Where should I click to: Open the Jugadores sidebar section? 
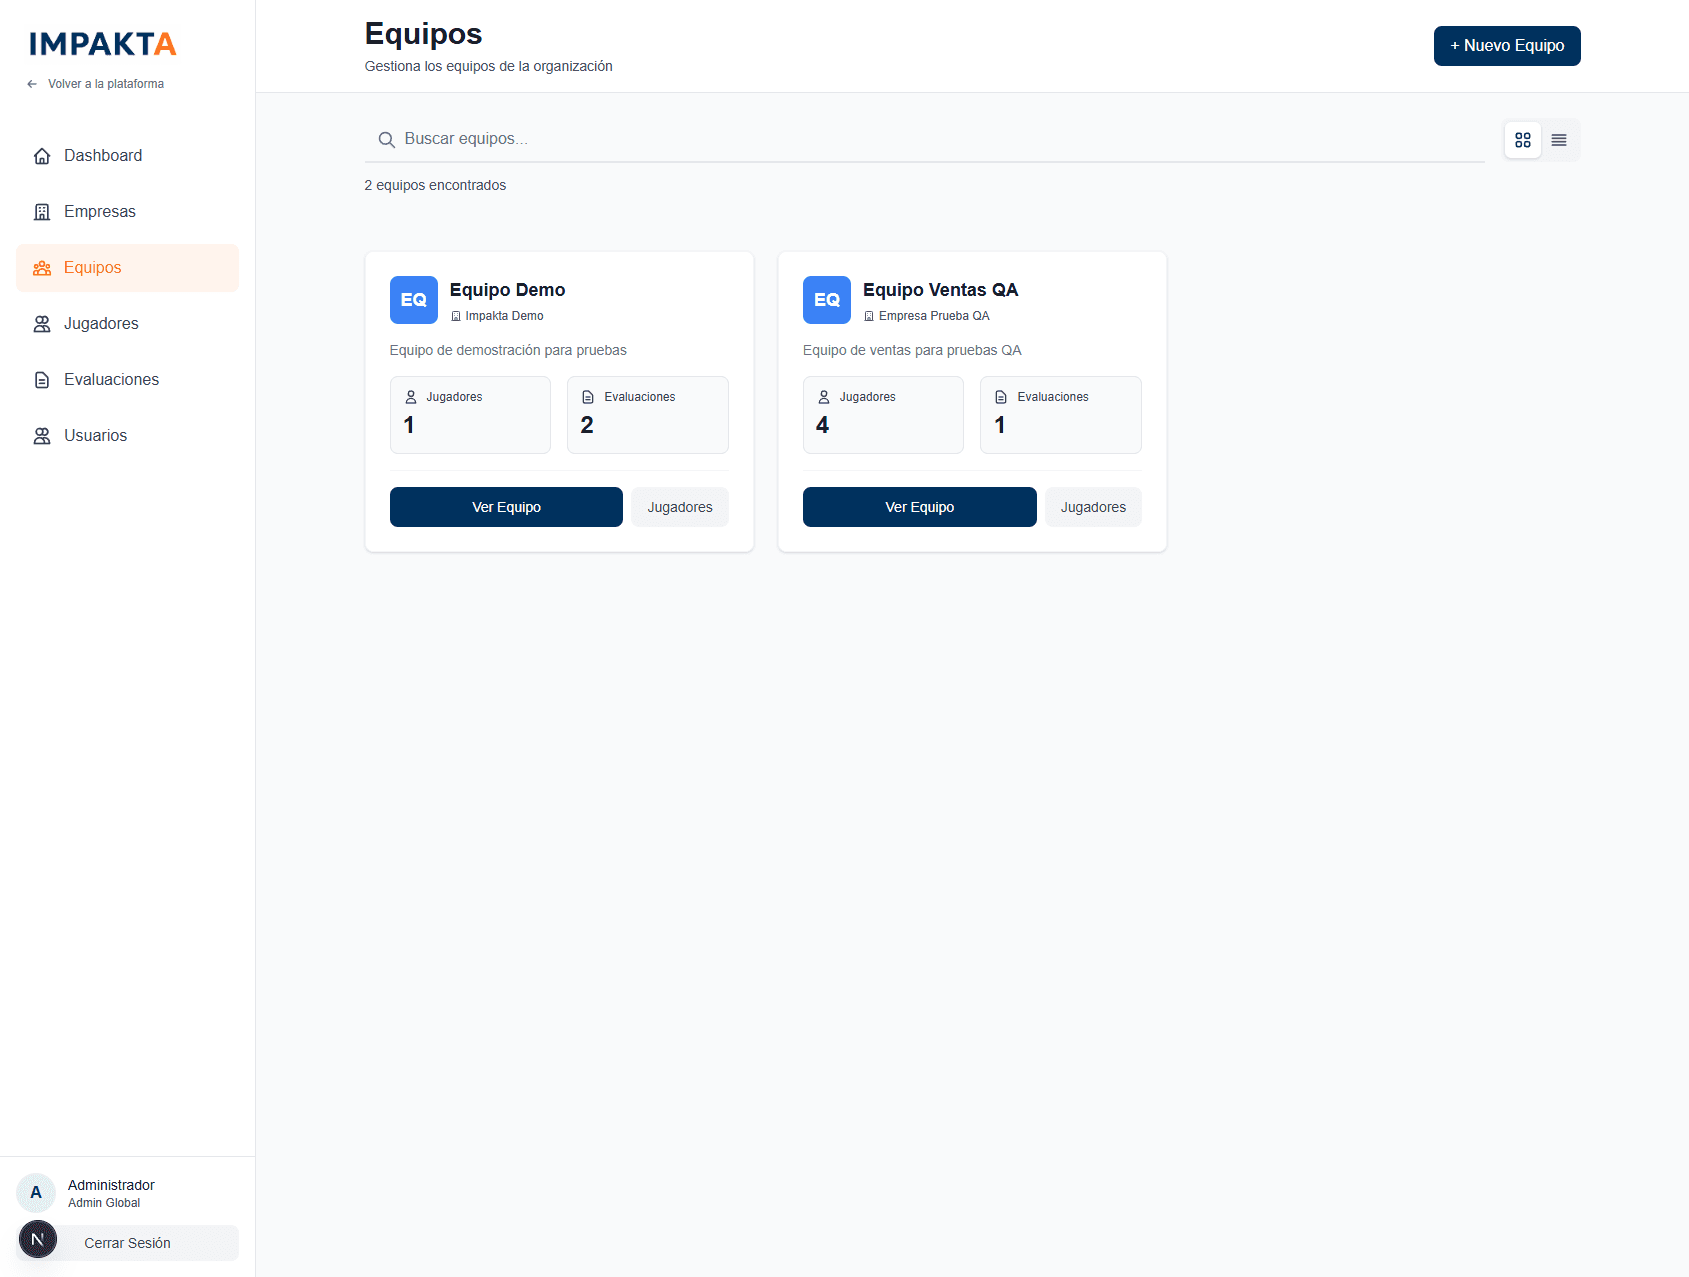click(101, 324)
